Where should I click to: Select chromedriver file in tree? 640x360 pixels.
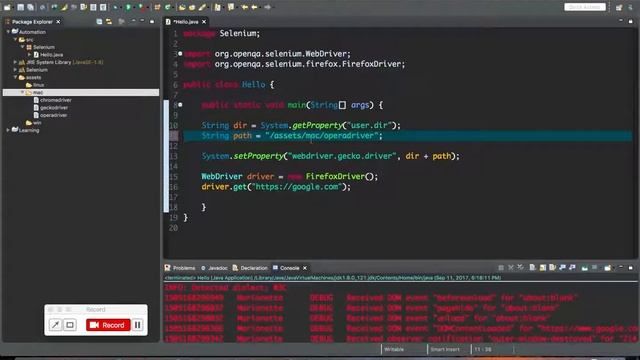(x=56, y=100)
